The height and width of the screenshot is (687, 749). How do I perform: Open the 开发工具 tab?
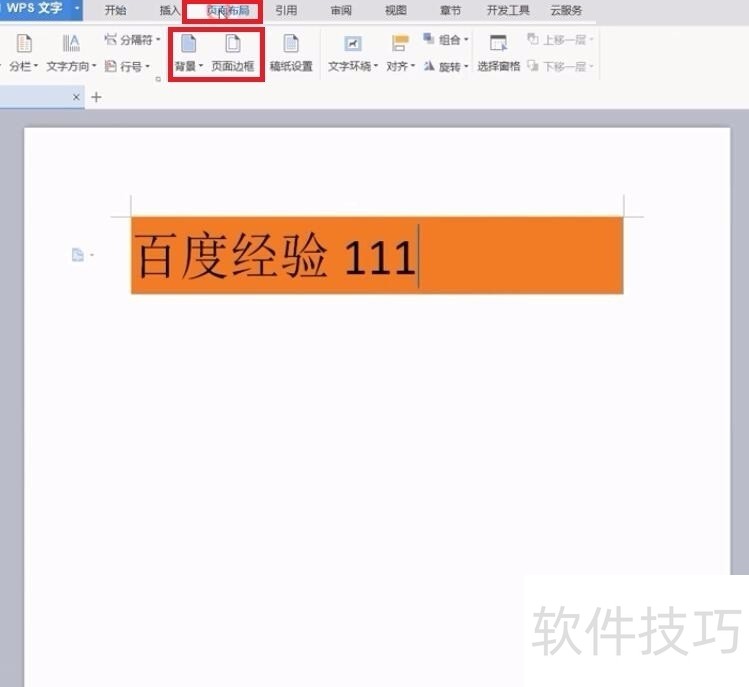click(x=508, y=10)
